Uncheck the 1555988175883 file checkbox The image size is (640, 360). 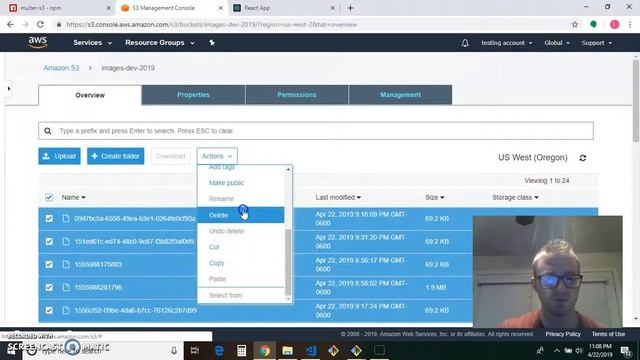click(x=49, y=264)
